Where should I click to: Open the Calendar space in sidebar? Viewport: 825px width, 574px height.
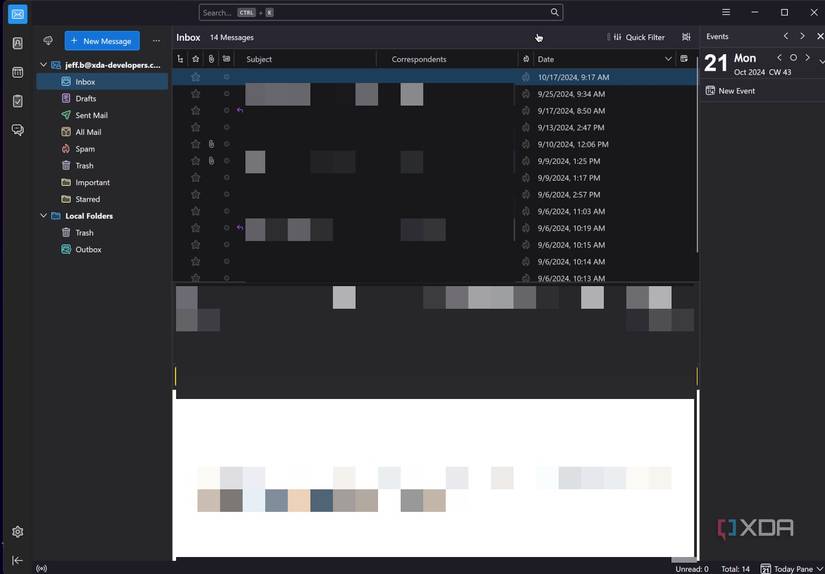click(17, 72)
